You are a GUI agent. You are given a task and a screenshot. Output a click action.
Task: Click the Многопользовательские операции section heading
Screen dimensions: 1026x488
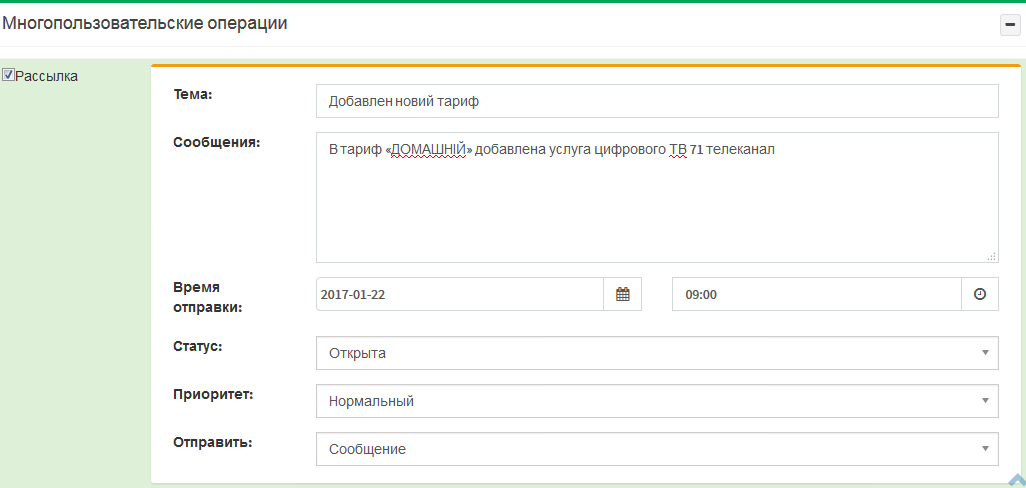pyautogui.click(x=145, y=24)
